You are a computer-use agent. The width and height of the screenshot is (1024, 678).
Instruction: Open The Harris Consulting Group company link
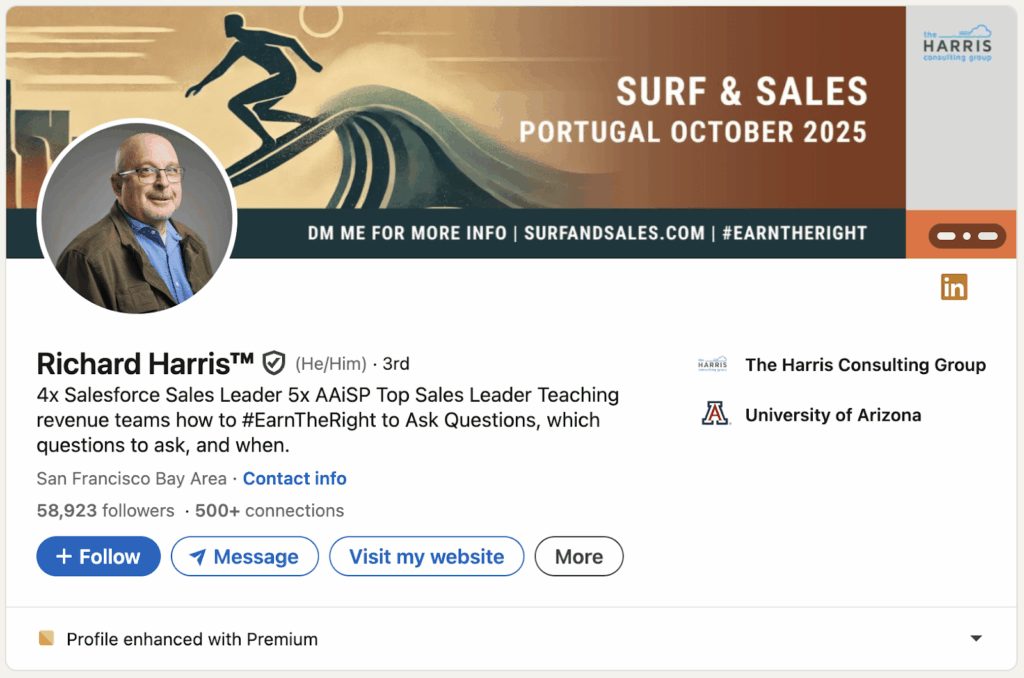coord(865,365)
